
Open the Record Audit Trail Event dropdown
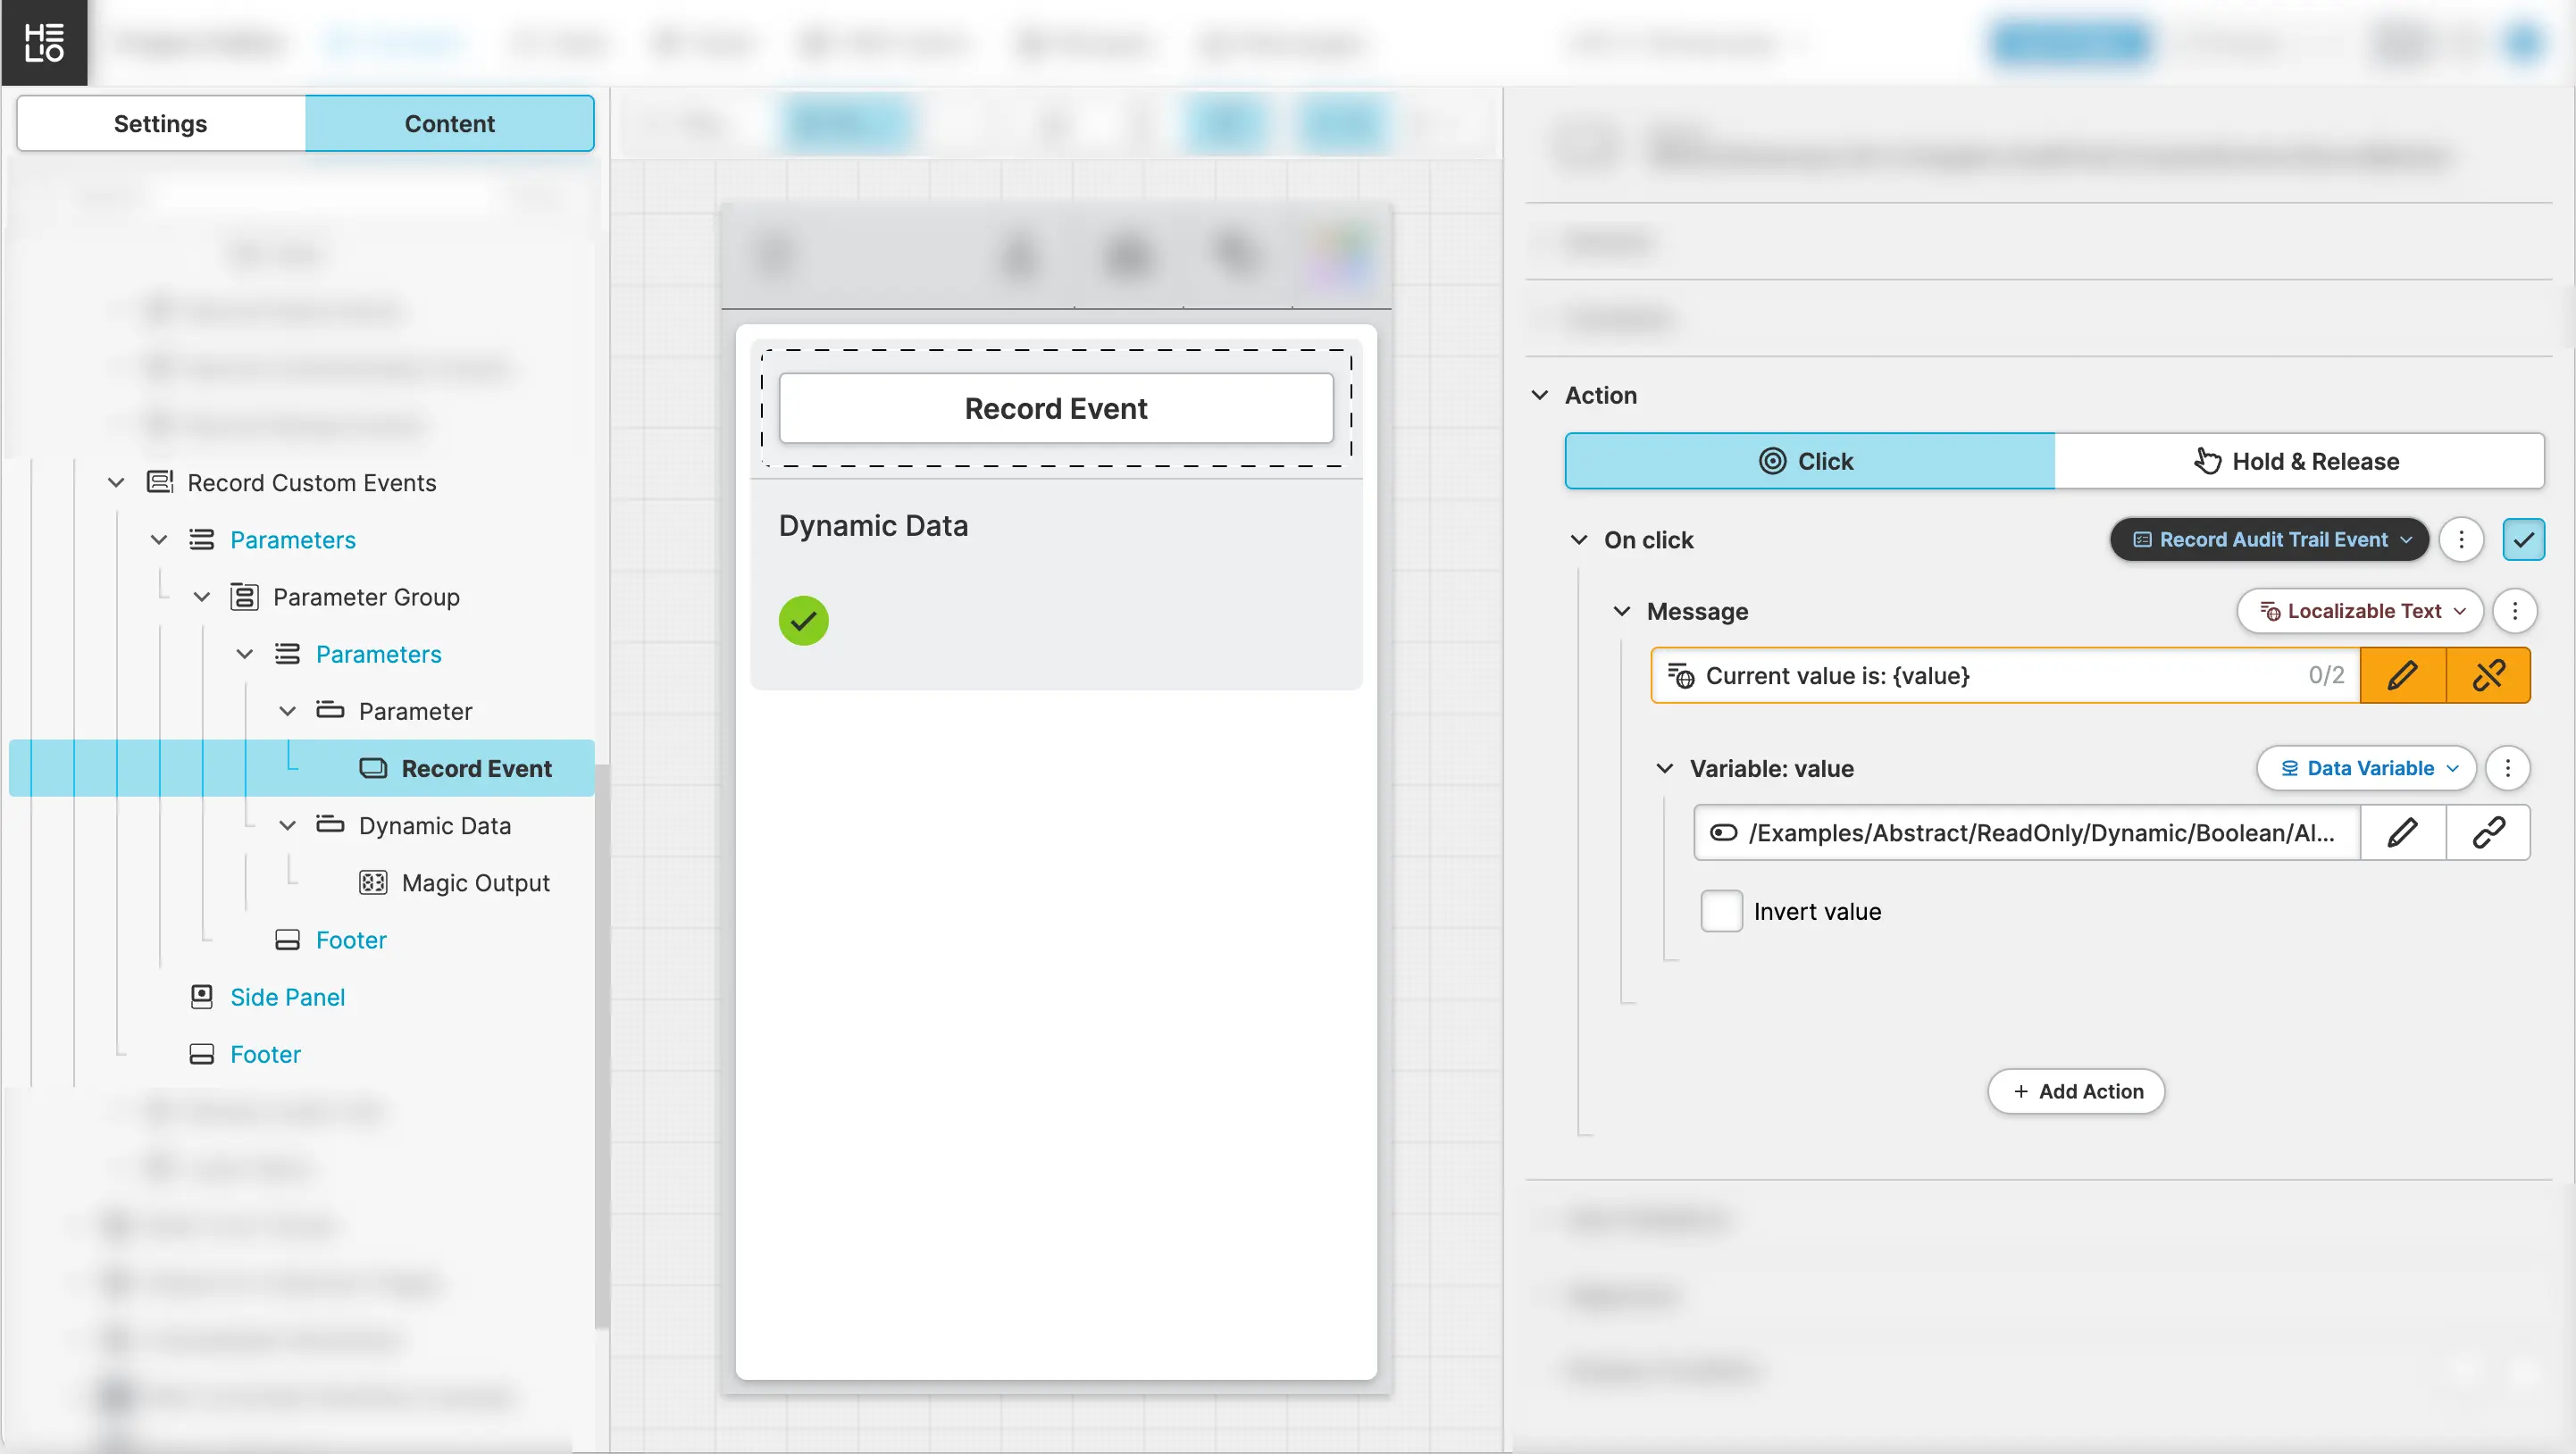point(2268,540)
